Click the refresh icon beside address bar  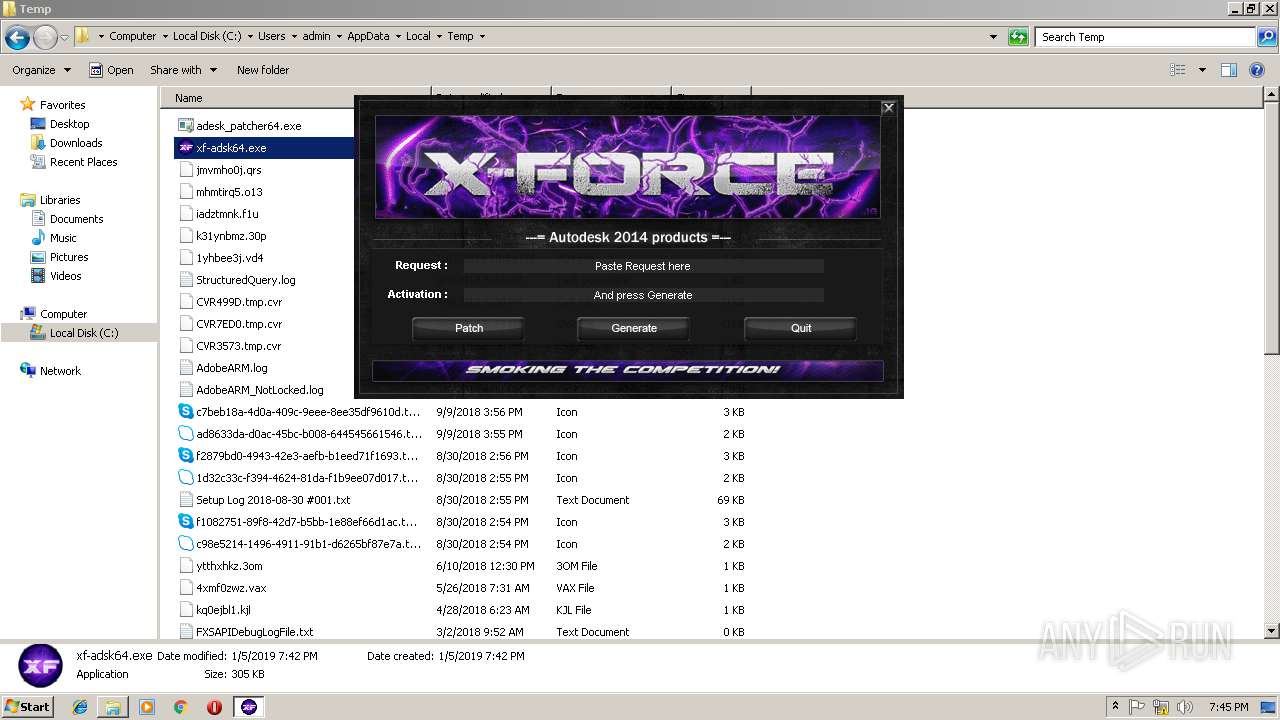[1018, 37]
